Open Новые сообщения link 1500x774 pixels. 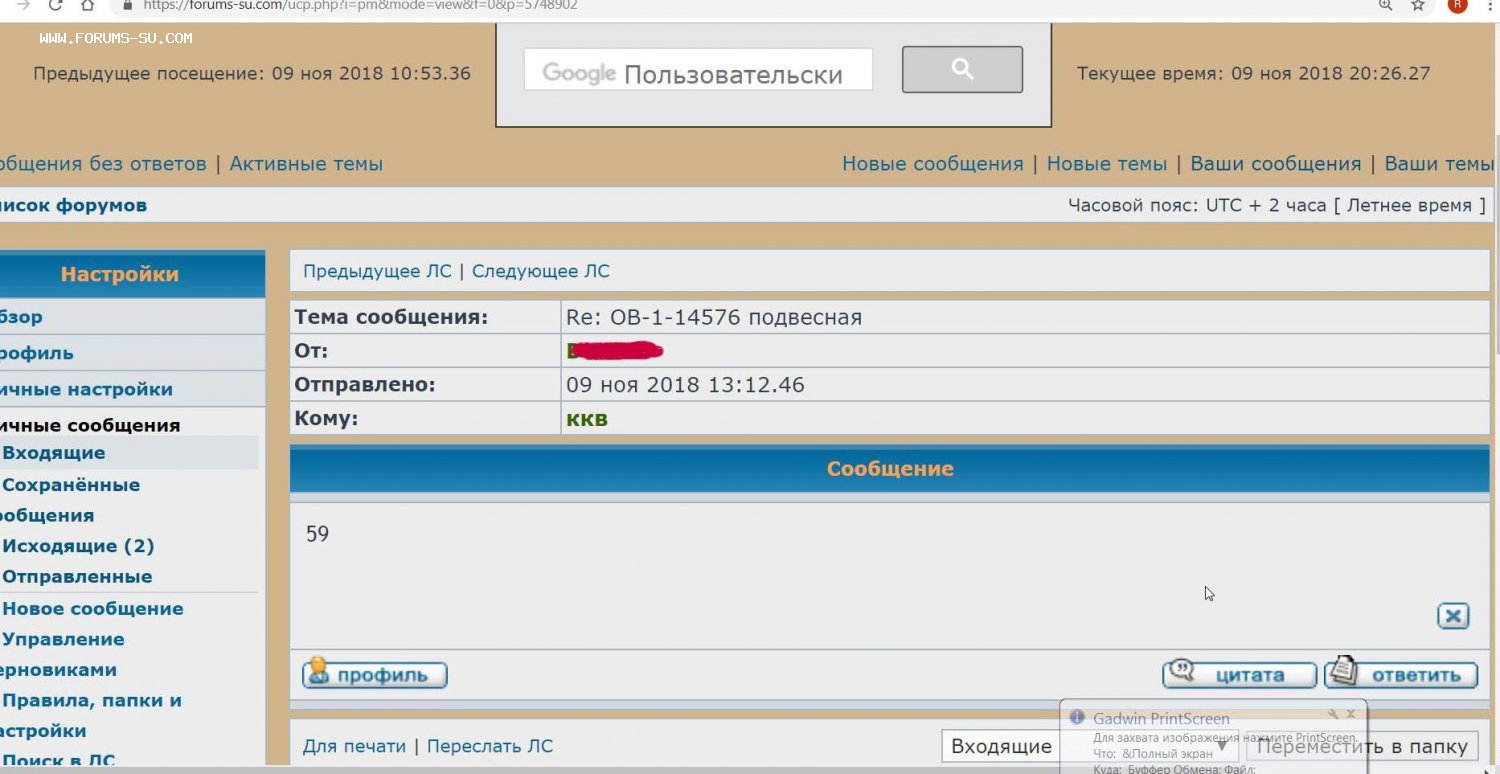[x=932, y=164]
